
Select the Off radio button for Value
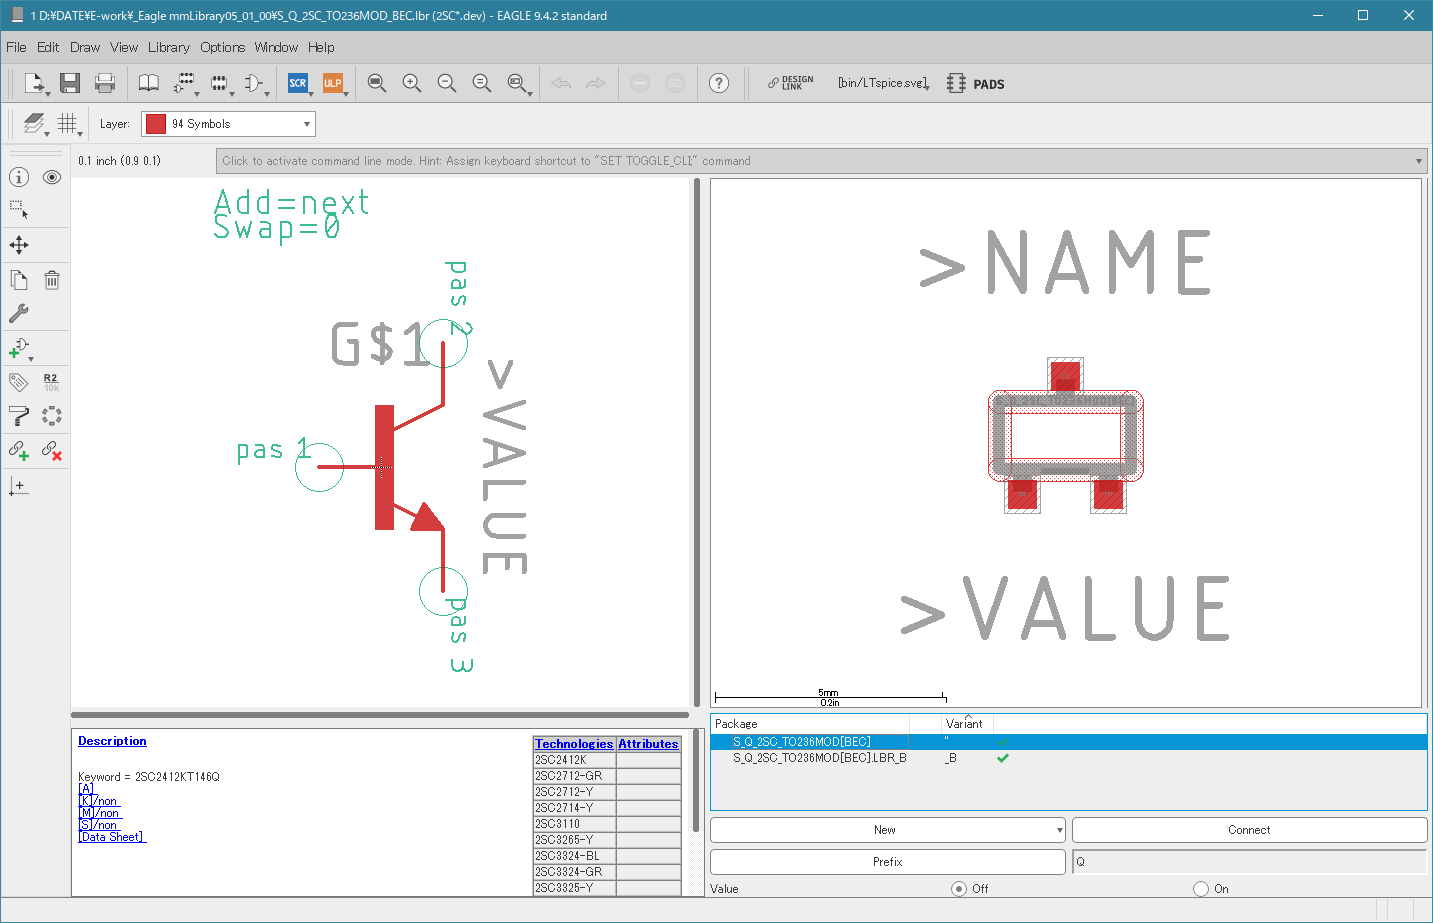[x=959, y=889]
